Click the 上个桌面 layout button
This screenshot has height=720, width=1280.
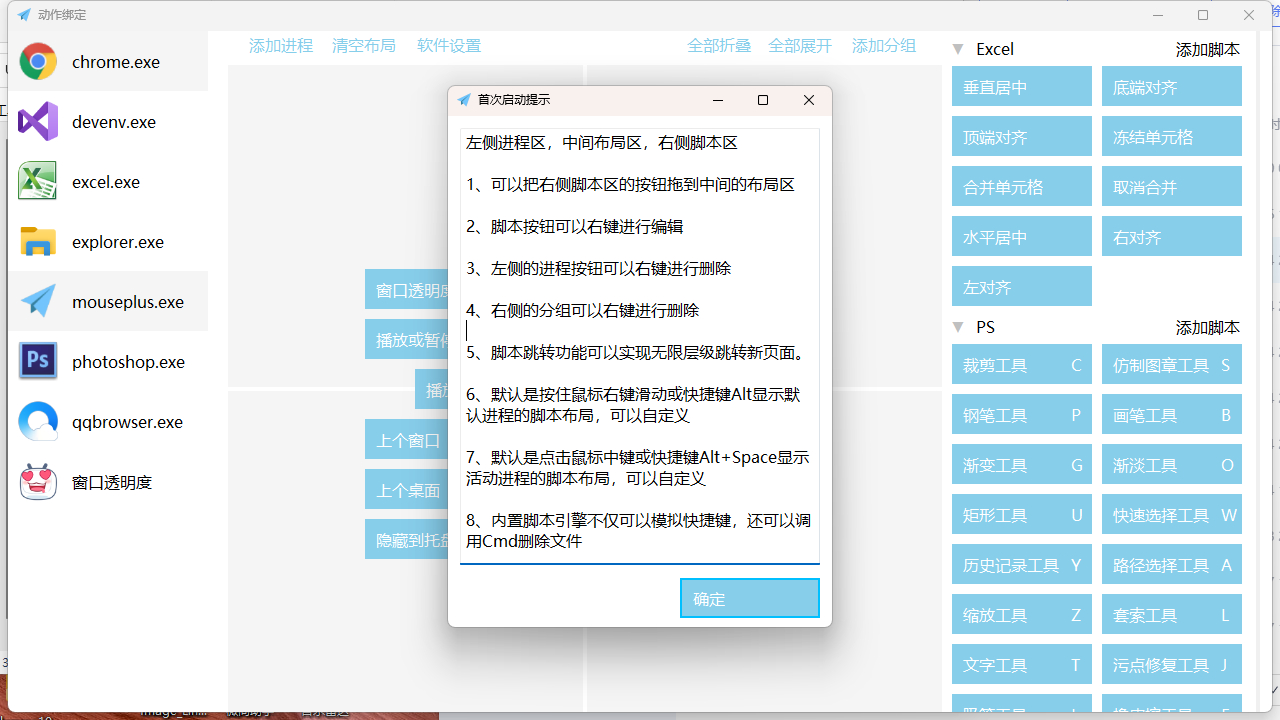click(x=406, y=490)
